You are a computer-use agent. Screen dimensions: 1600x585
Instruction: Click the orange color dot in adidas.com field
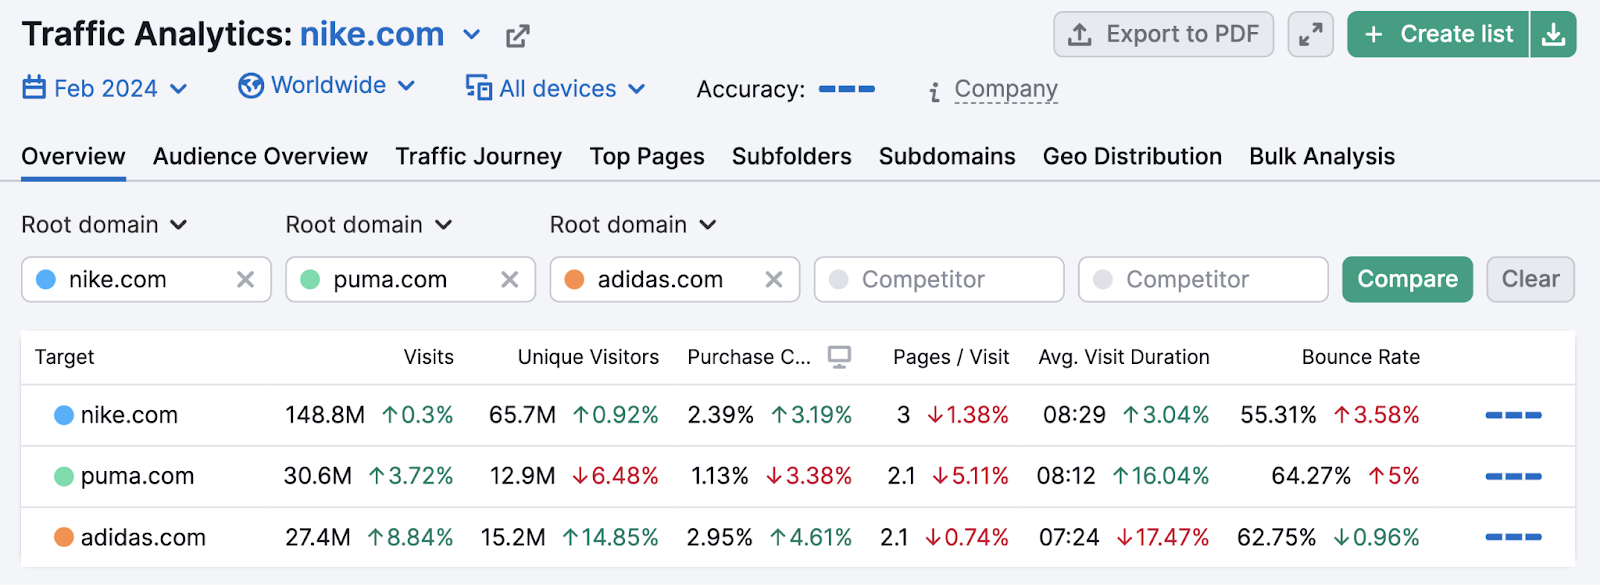574,280
